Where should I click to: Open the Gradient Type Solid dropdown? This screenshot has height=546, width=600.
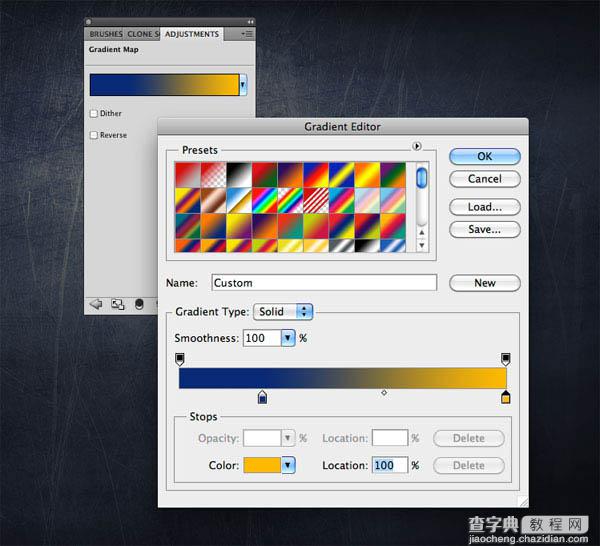[283, 311]
